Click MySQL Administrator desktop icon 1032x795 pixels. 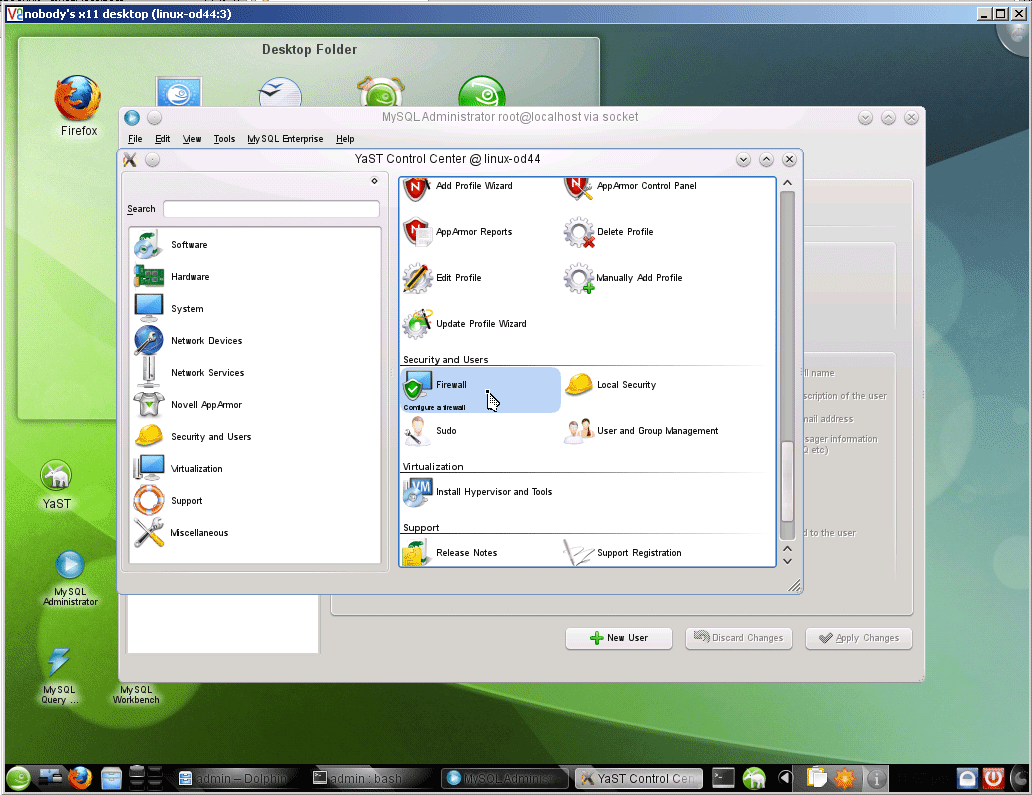point(70,578)
